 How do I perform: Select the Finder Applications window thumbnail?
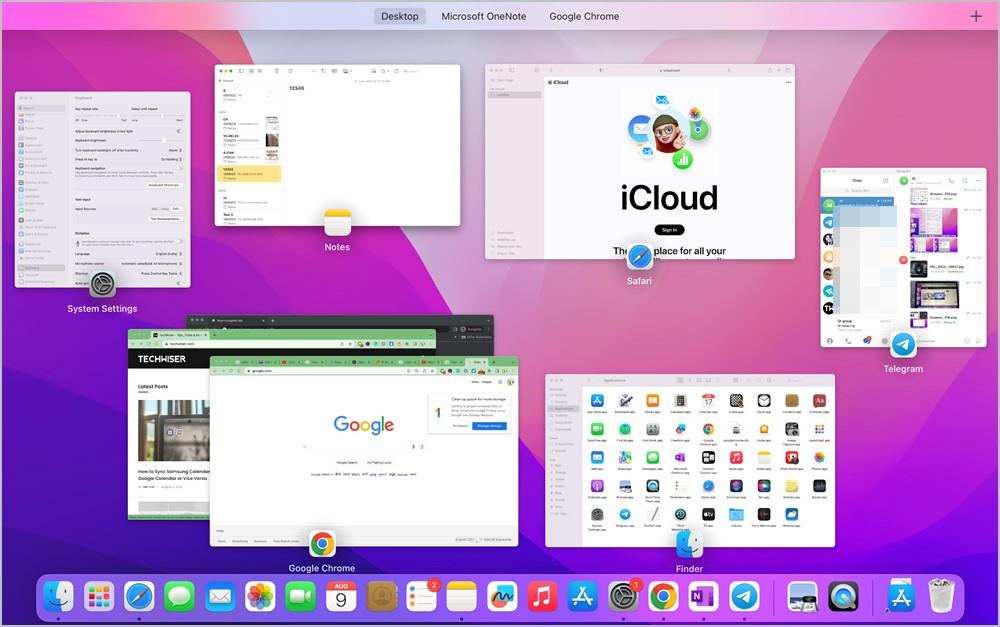click(690, 461)
